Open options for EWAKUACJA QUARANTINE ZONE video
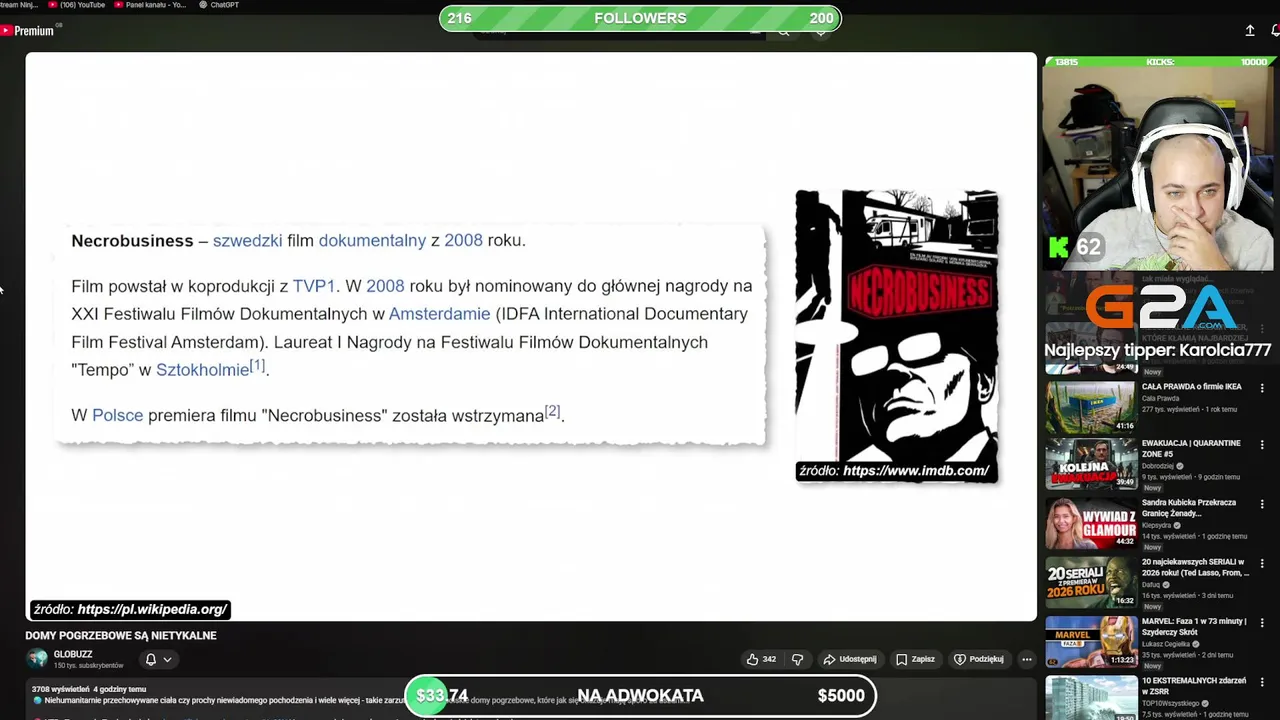The image size is (1280, 720). [x=1262, y=445]
